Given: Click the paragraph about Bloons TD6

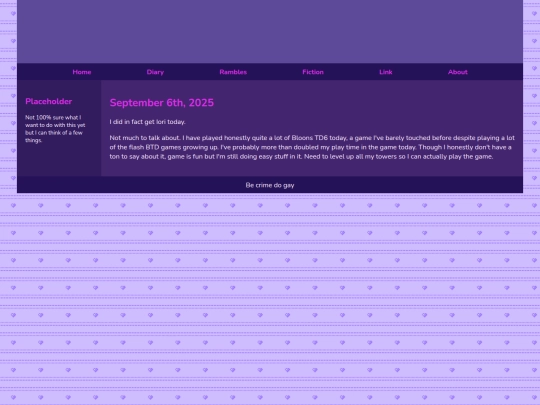Looking at the screenshot, I should [312, 147].
